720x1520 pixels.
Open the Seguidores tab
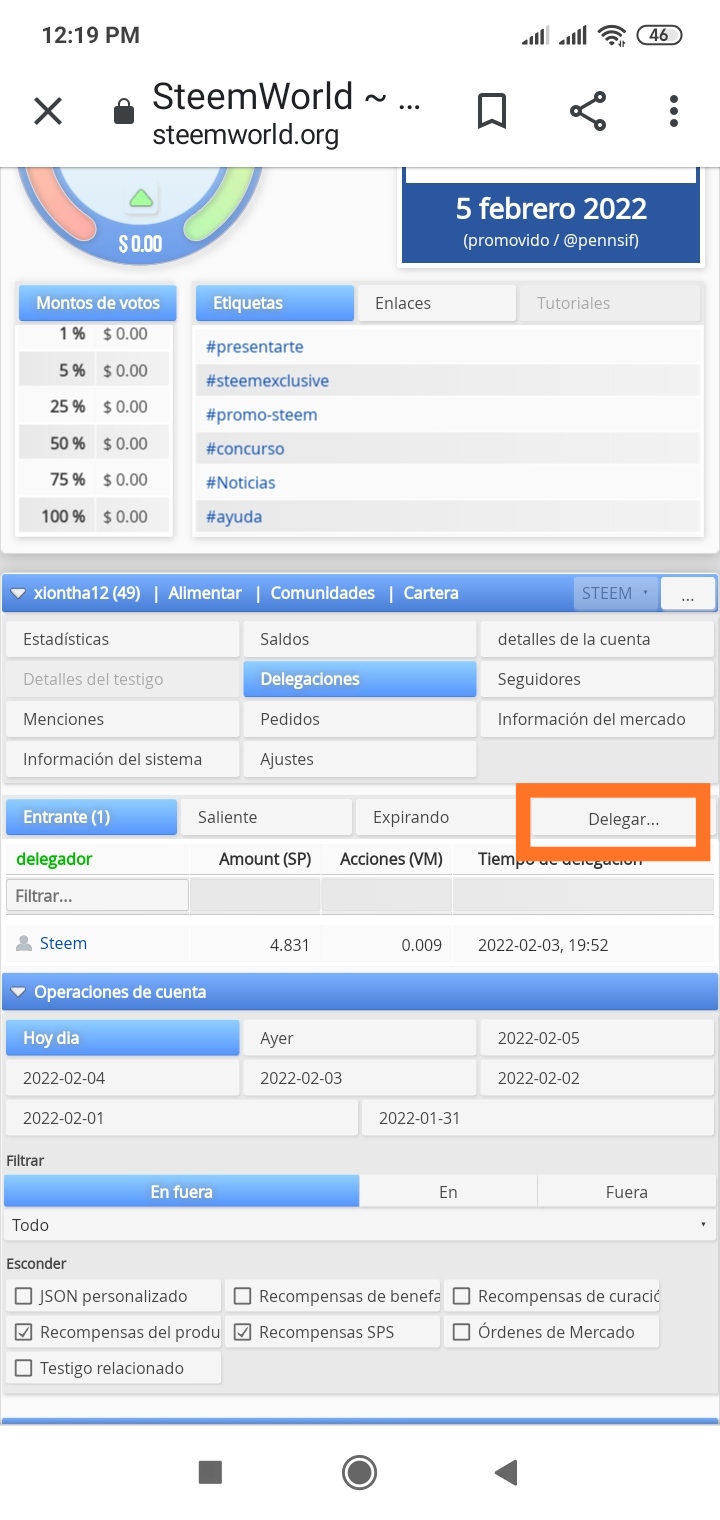[598, 679]
